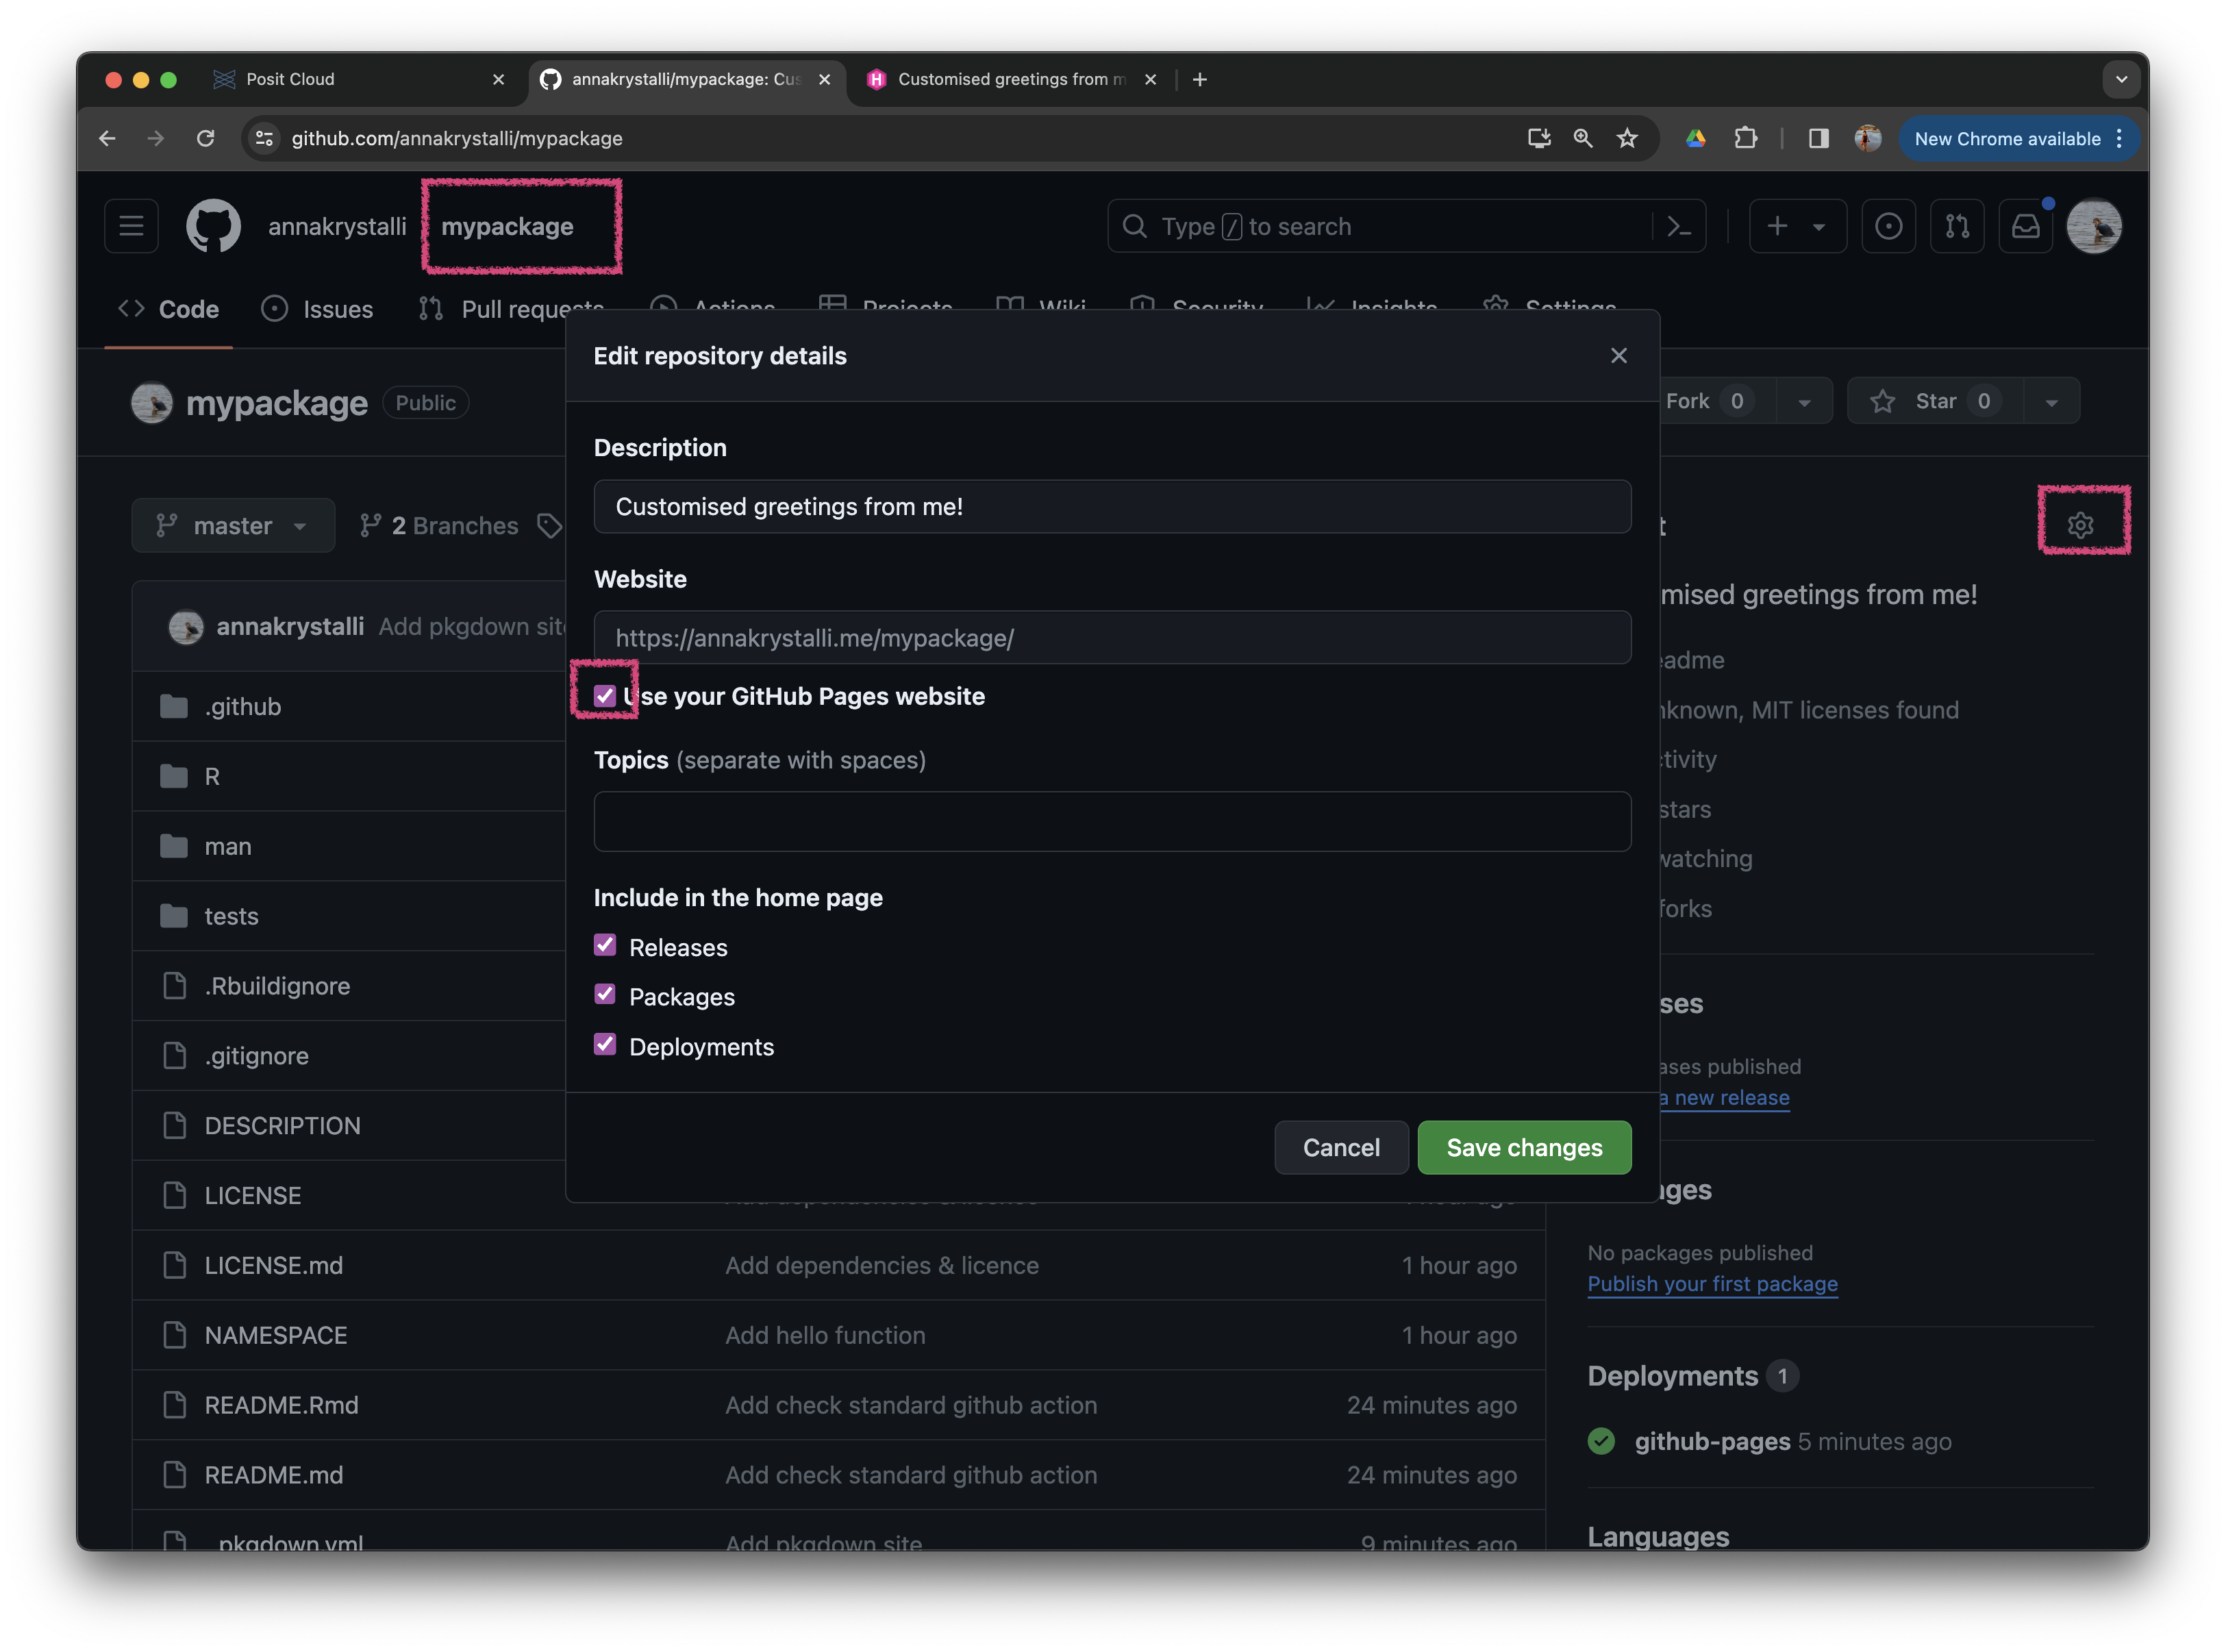This screenshot has width=2226, height=1652.
Task: Click Save changes button
Action: pos(1523,1147)
